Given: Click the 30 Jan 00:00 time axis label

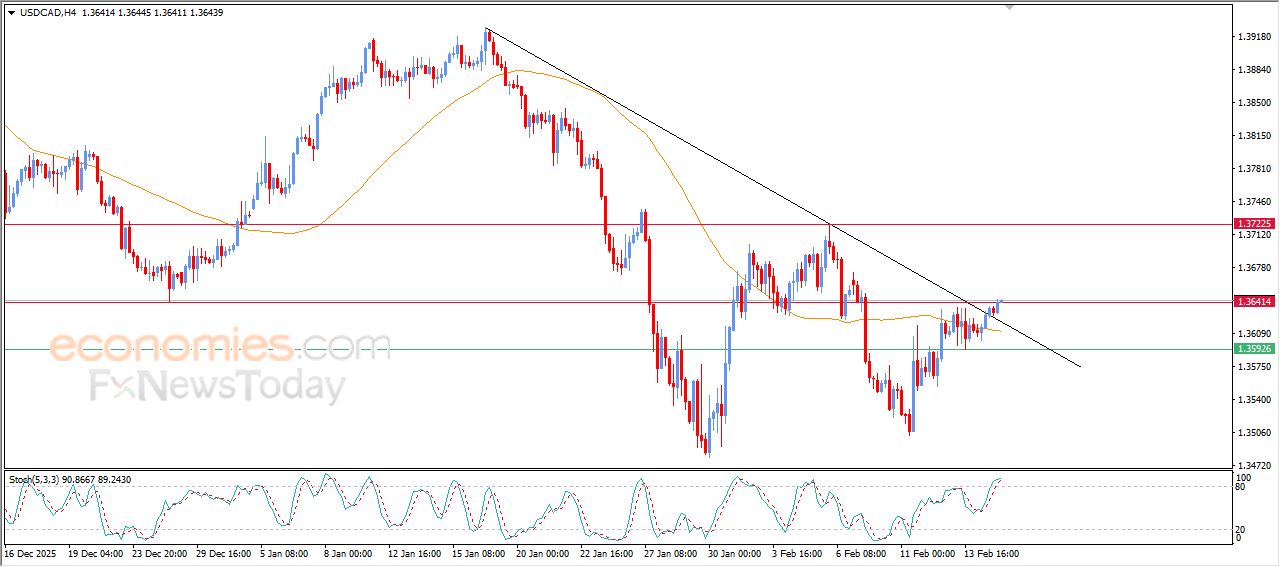Looking at the screenshot, I should pos(735,553).
